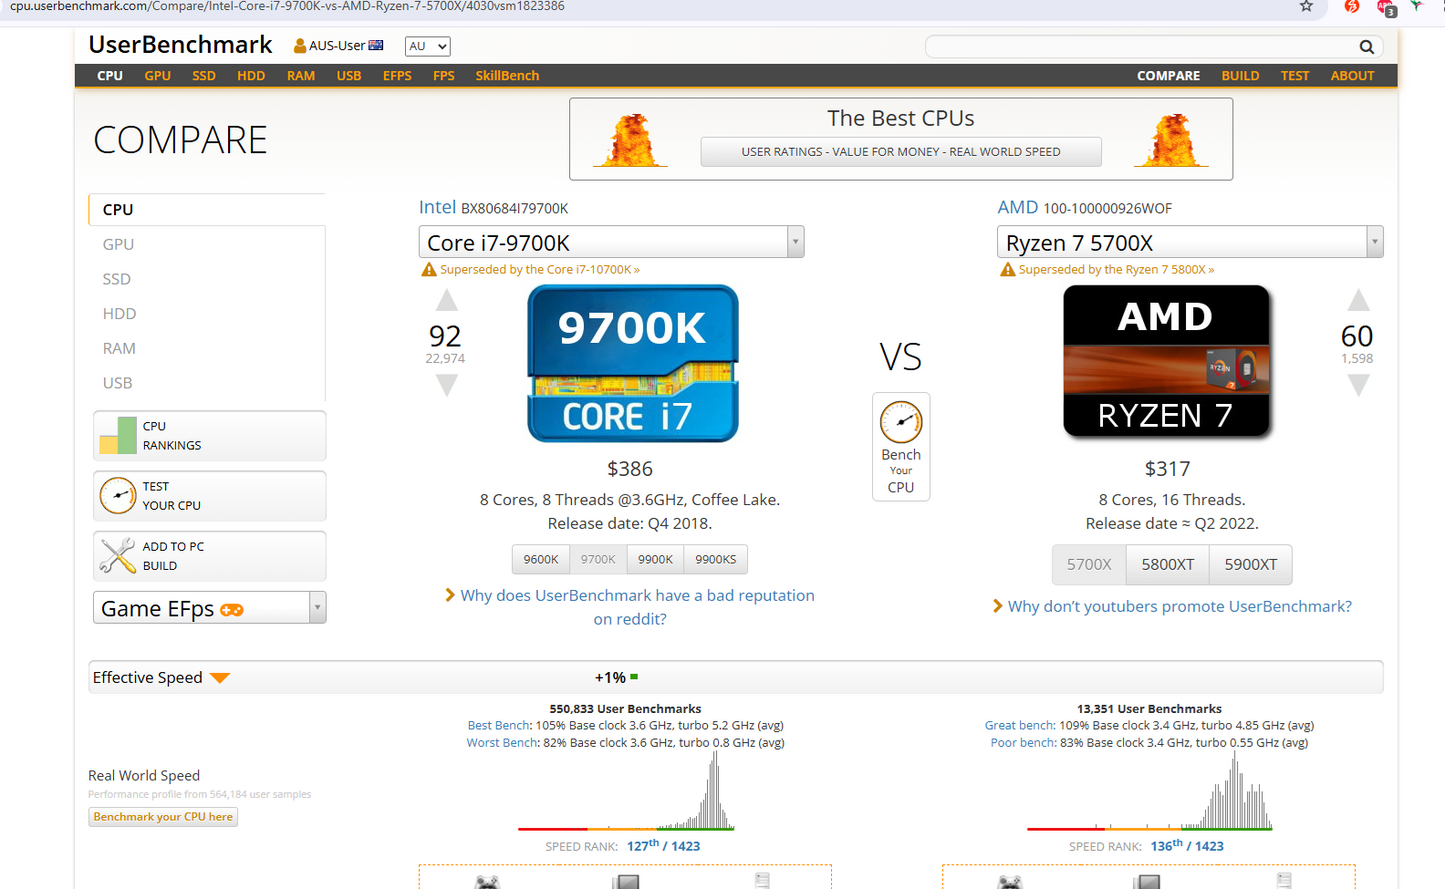Viewport: 1445px width, 889px height.
Task: Select COMPARE in the top menu
Action: (1168, 75)
